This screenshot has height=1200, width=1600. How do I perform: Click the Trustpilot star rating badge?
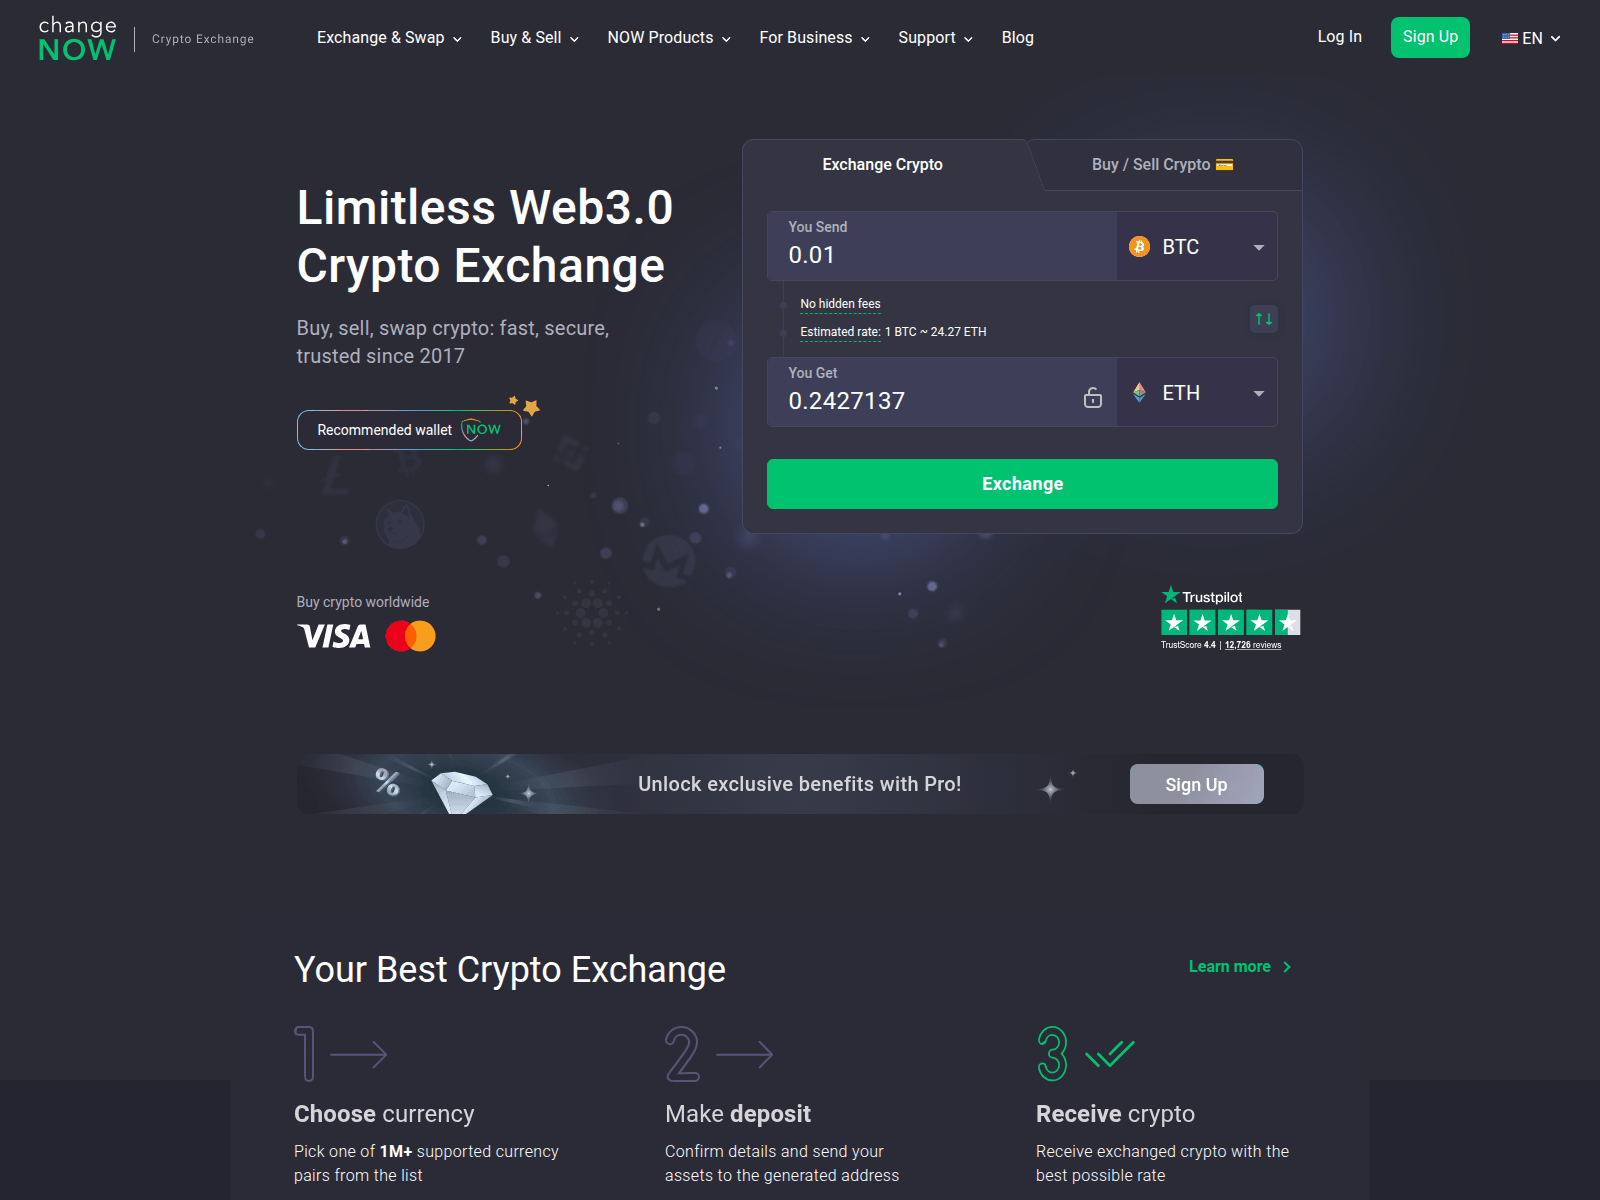(x=1231, y=618)
